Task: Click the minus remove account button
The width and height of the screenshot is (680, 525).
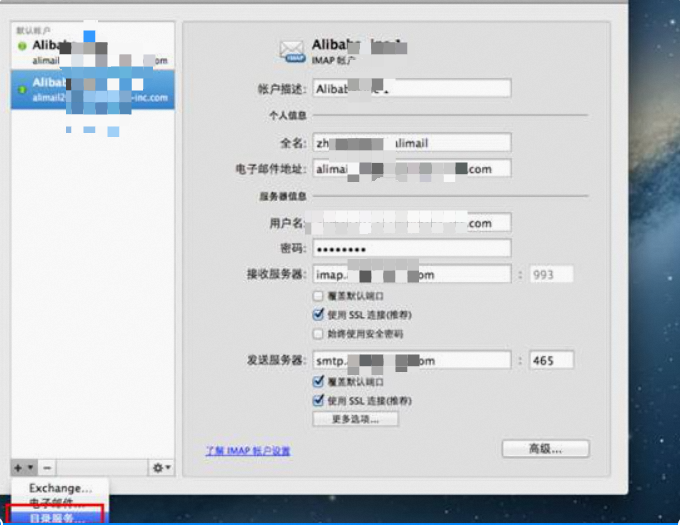Action: 47,467
